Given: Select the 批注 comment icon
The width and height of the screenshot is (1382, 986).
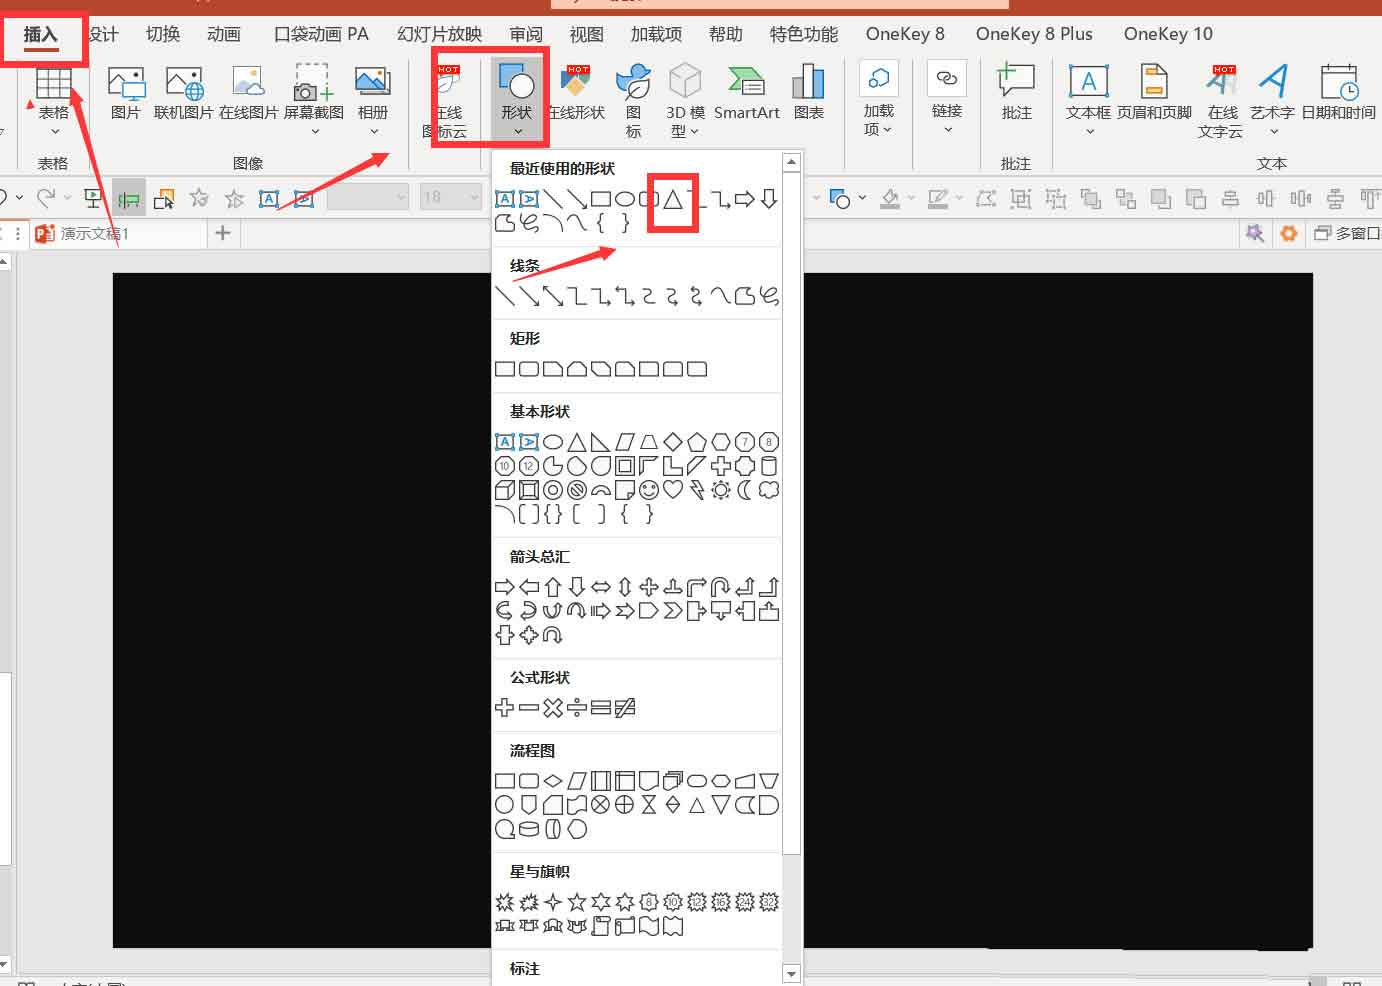Looking at the screenshot, I should [1016, 93].
